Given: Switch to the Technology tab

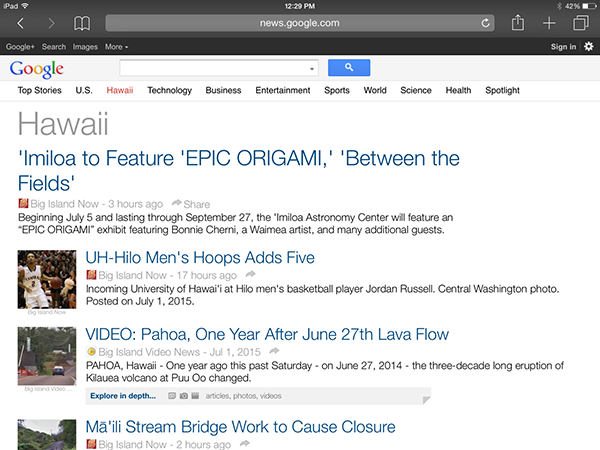Looking at the screenshot, I should coord(170,90).
